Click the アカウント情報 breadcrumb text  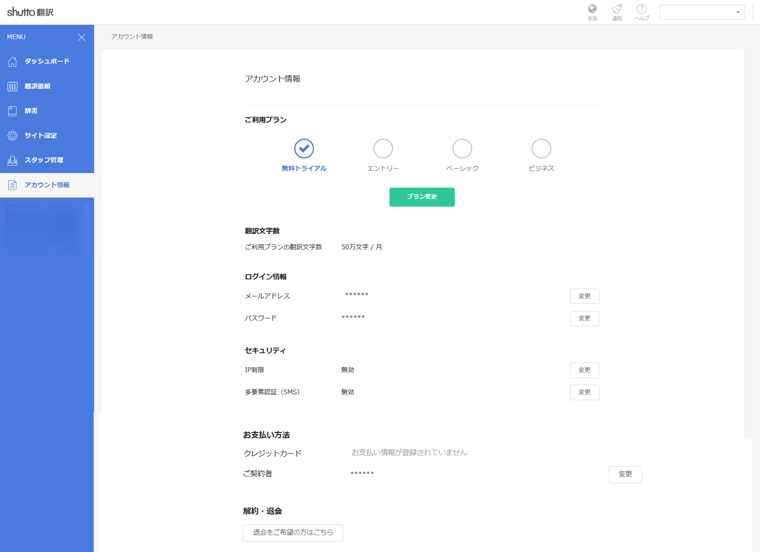132,37
